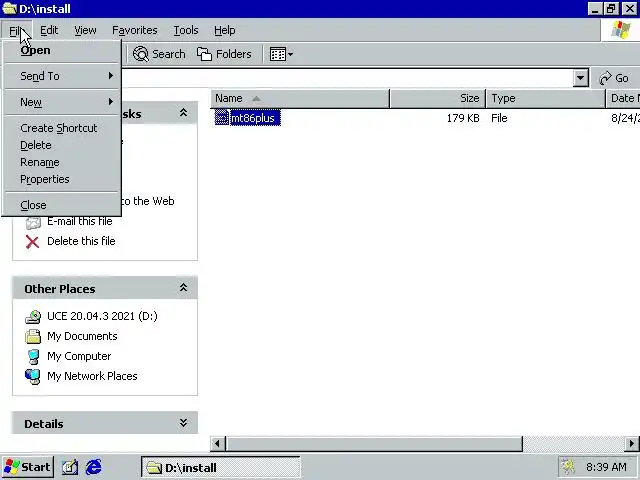The width and height of the screenshot is (640, 480).
Task: Go to My Computer
Action: [x=79, y=356]
